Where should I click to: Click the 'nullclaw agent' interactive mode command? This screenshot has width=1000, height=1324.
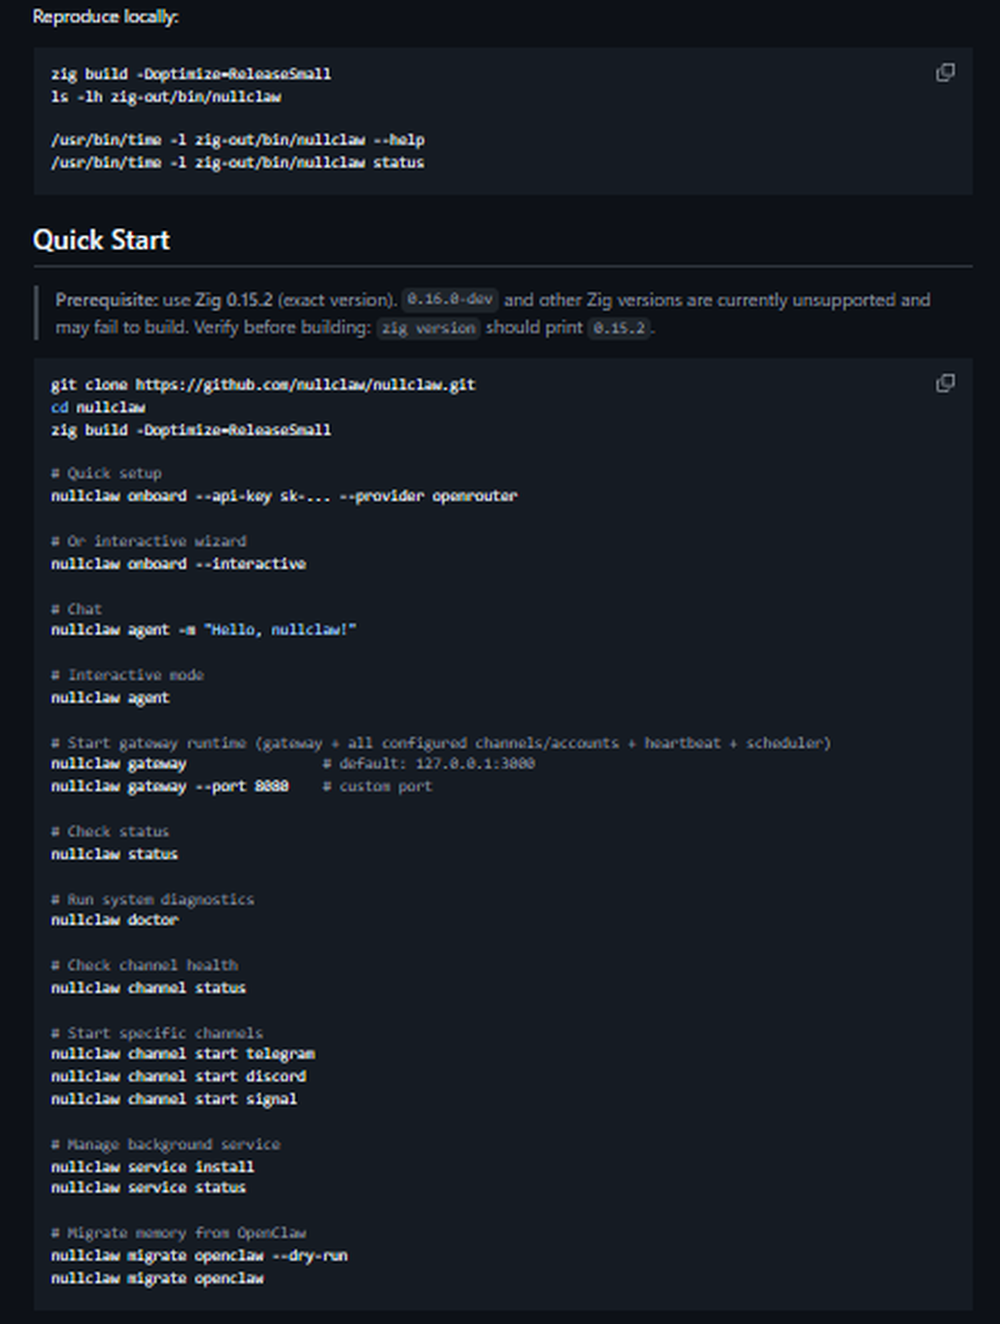pos(110,697)
